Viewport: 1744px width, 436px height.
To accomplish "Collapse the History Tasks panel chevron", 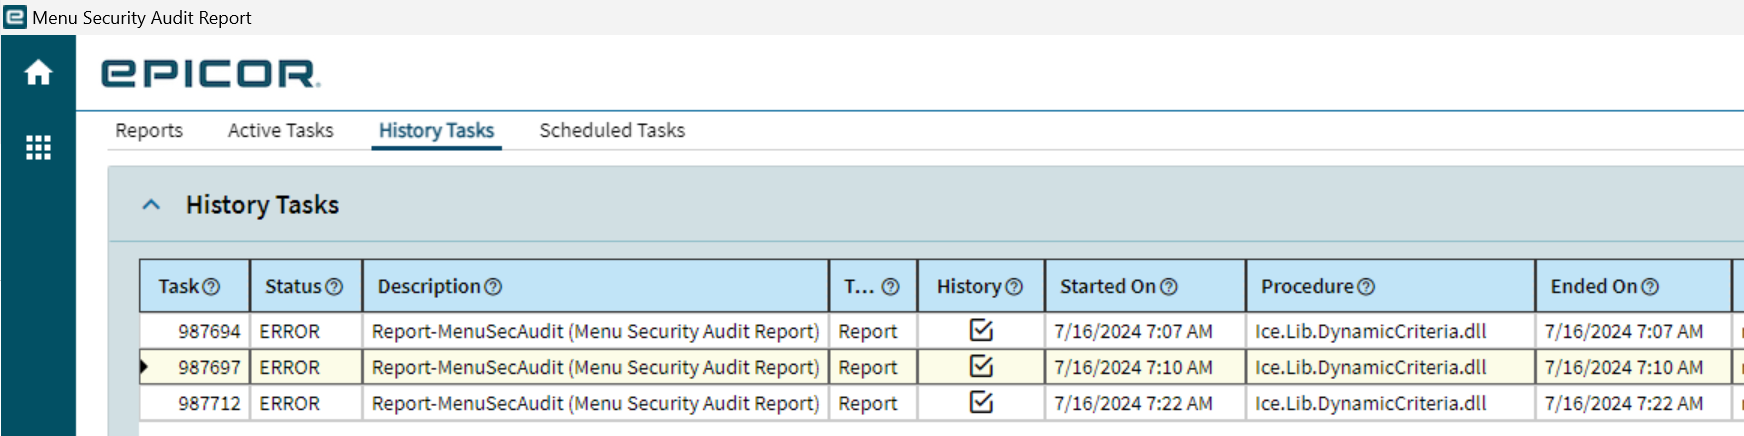I will click(151, 205).
